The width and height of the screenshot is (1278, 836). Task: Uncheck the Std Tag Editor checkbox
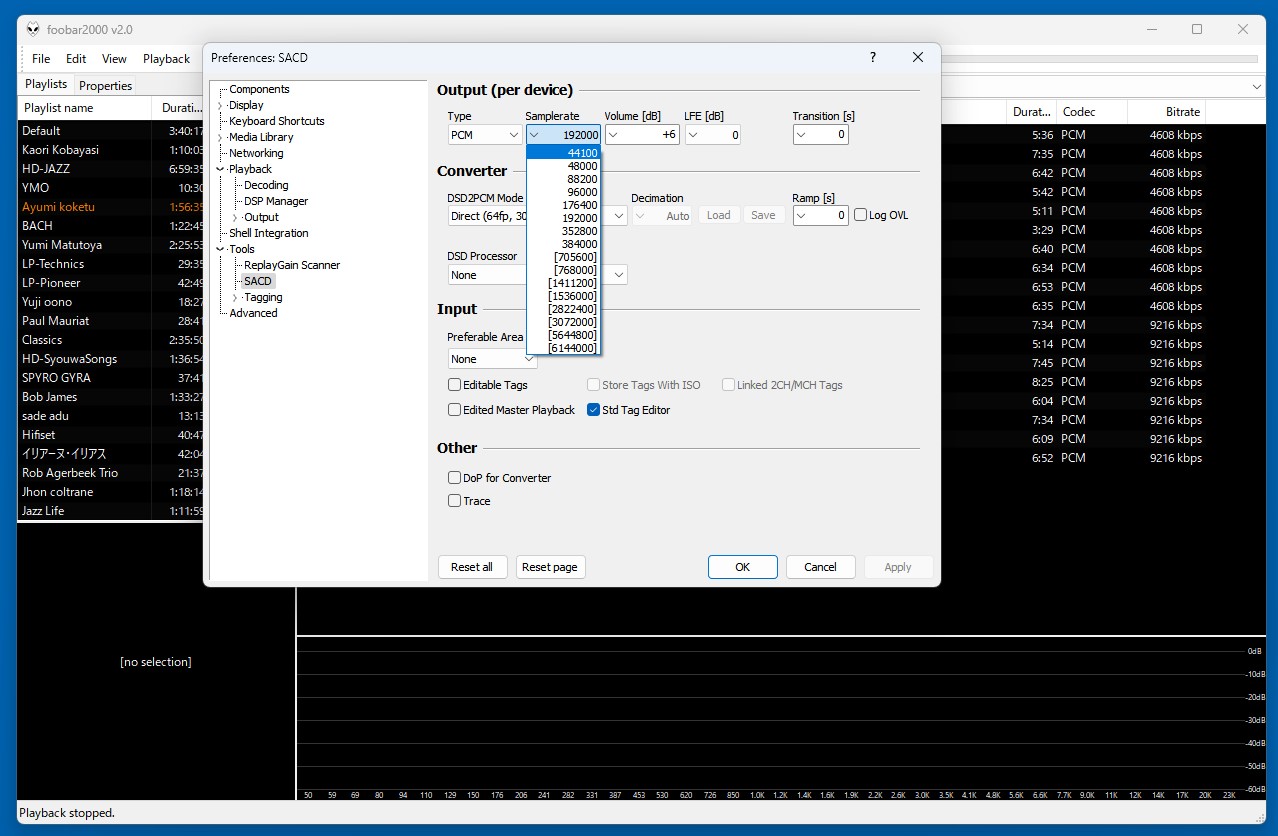coord(593,410)
